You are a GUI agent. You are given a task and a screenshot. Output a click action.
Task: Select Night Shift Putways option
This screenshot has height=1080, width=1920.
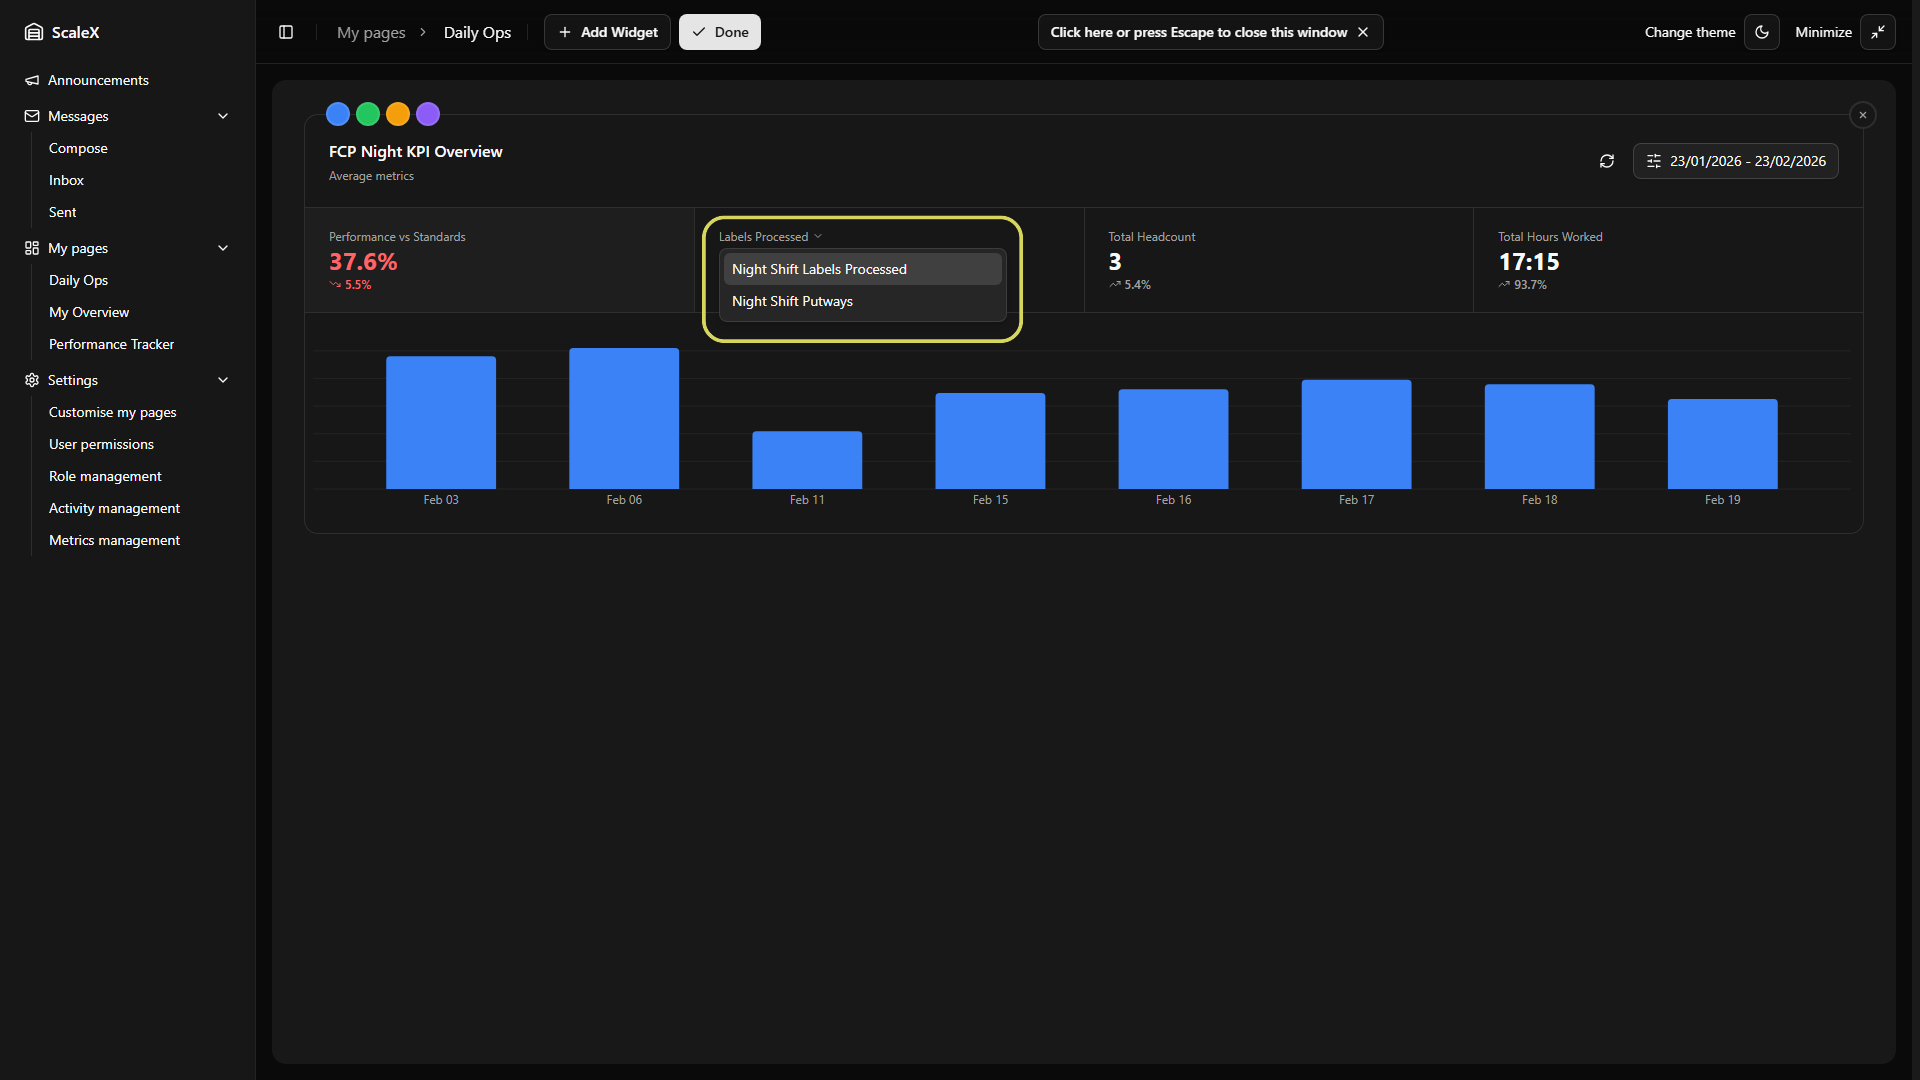pos(792,301)
